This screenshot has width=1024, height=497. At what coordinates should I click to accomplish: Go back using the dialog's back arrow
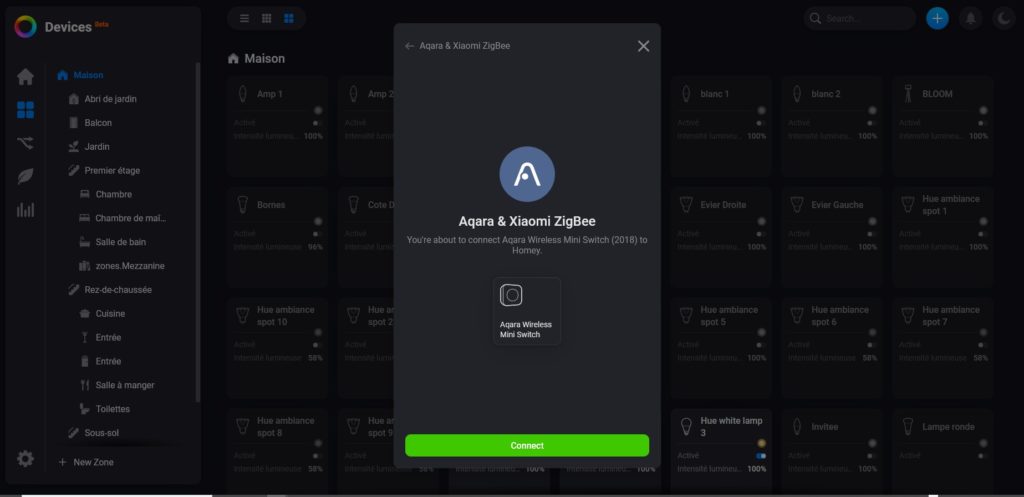[410, 46]
